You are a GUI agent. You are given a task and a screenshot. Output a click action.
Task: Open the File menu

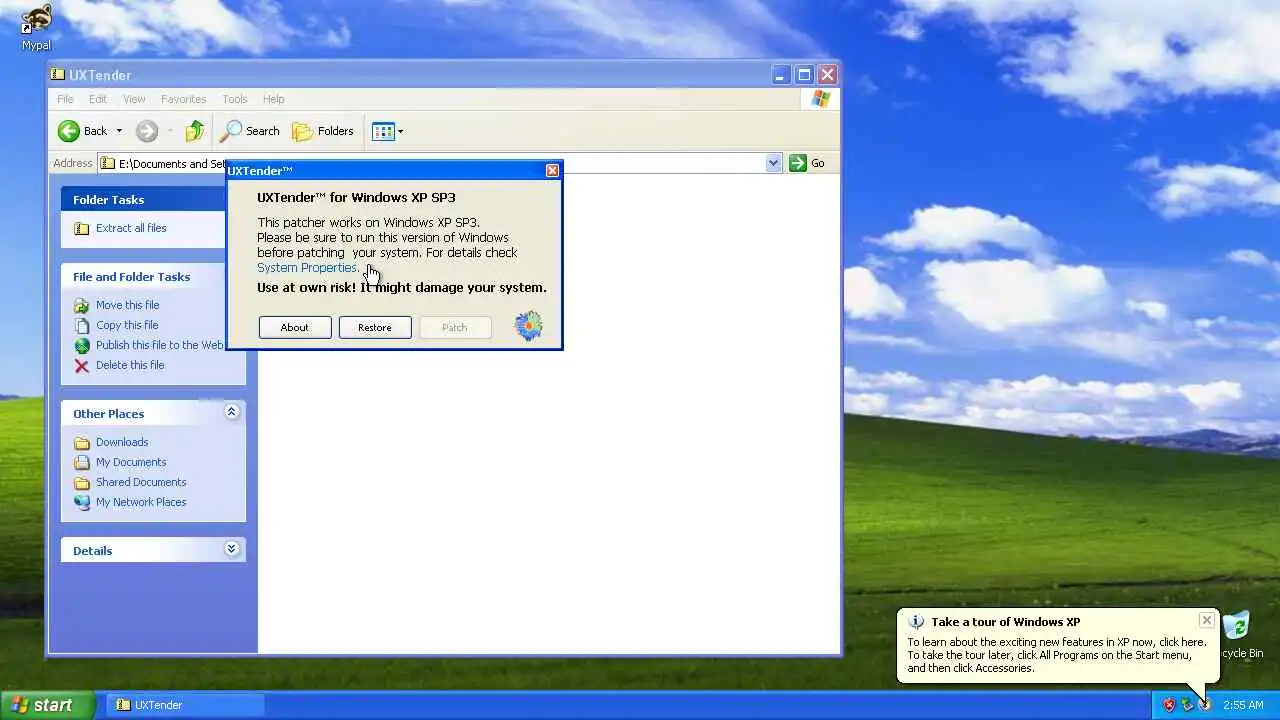point(65,99)
